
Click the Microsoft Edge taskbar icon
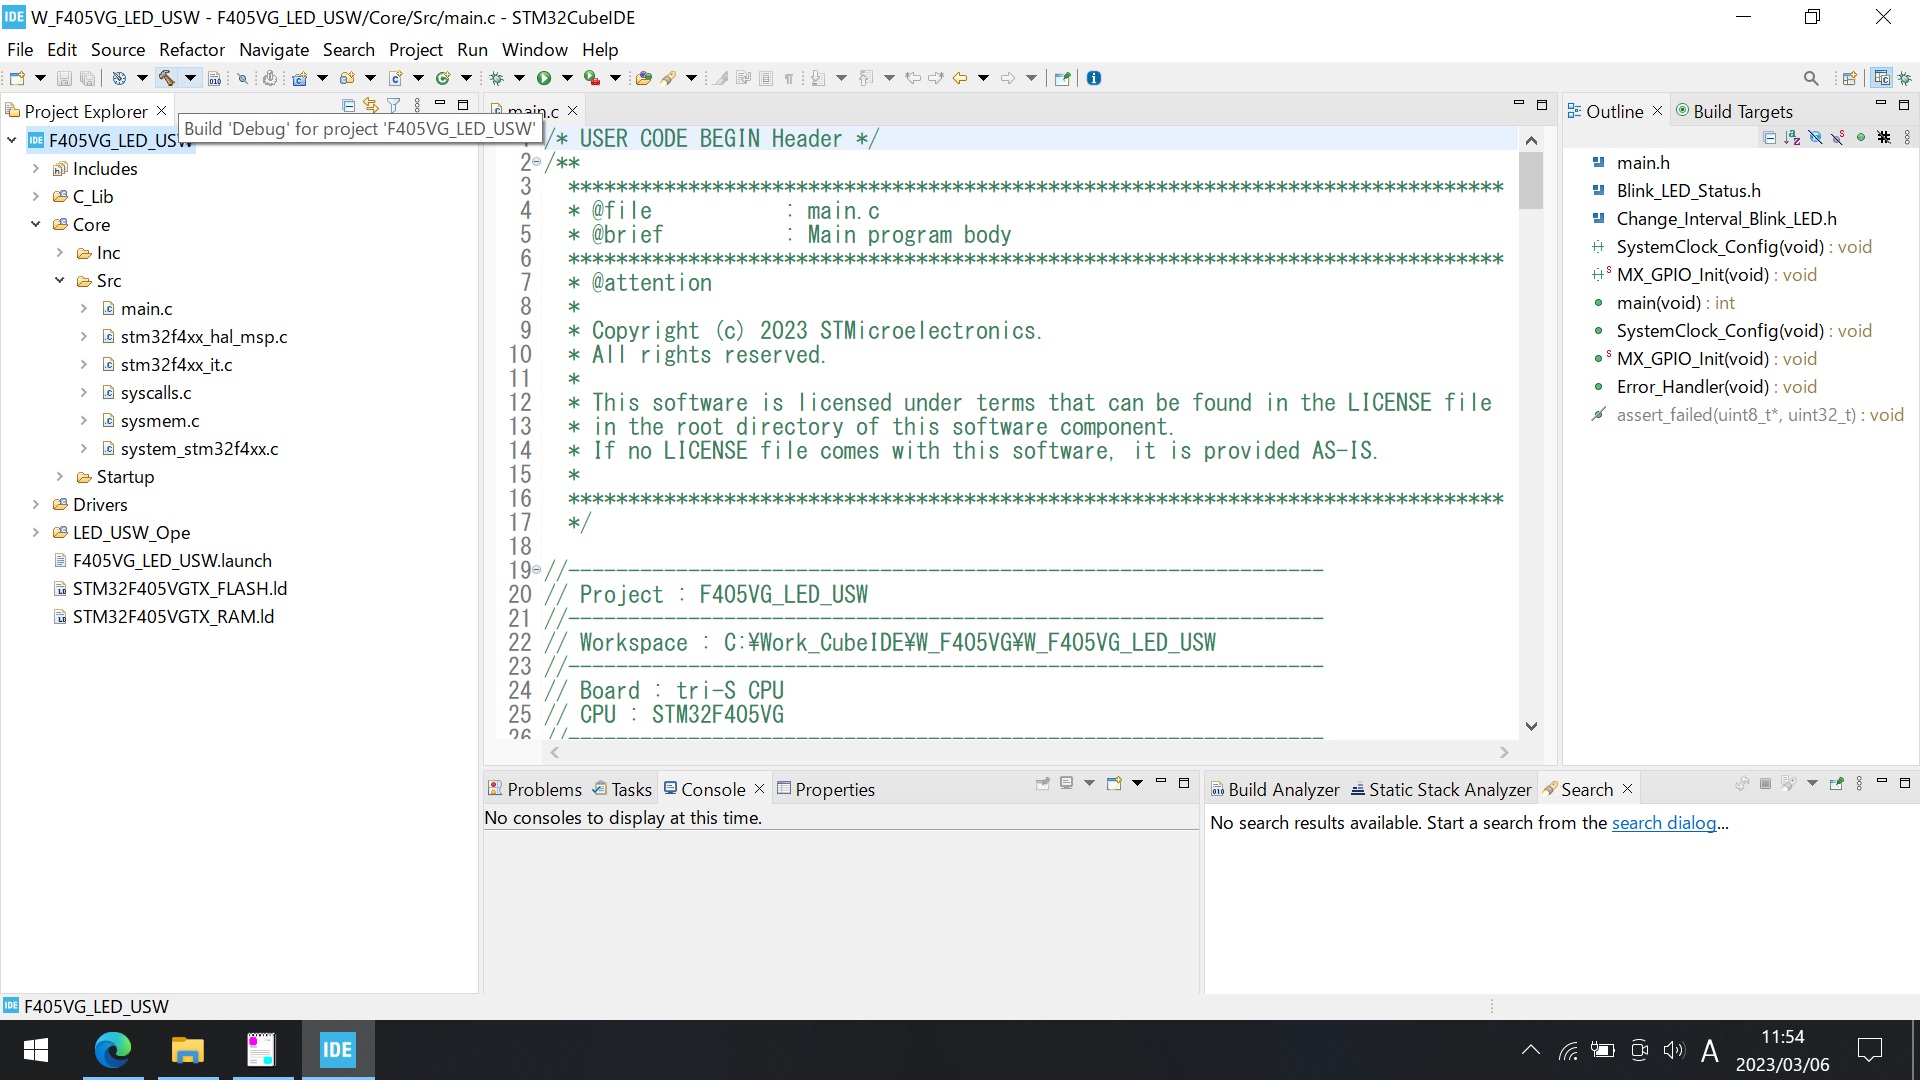tap(113, 1050)
